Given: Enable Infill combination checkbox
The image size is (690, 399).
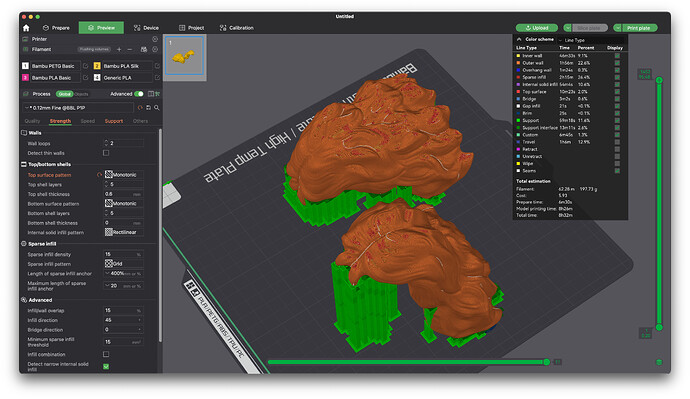Looking at the screenshot, I should tap(106, 354).
